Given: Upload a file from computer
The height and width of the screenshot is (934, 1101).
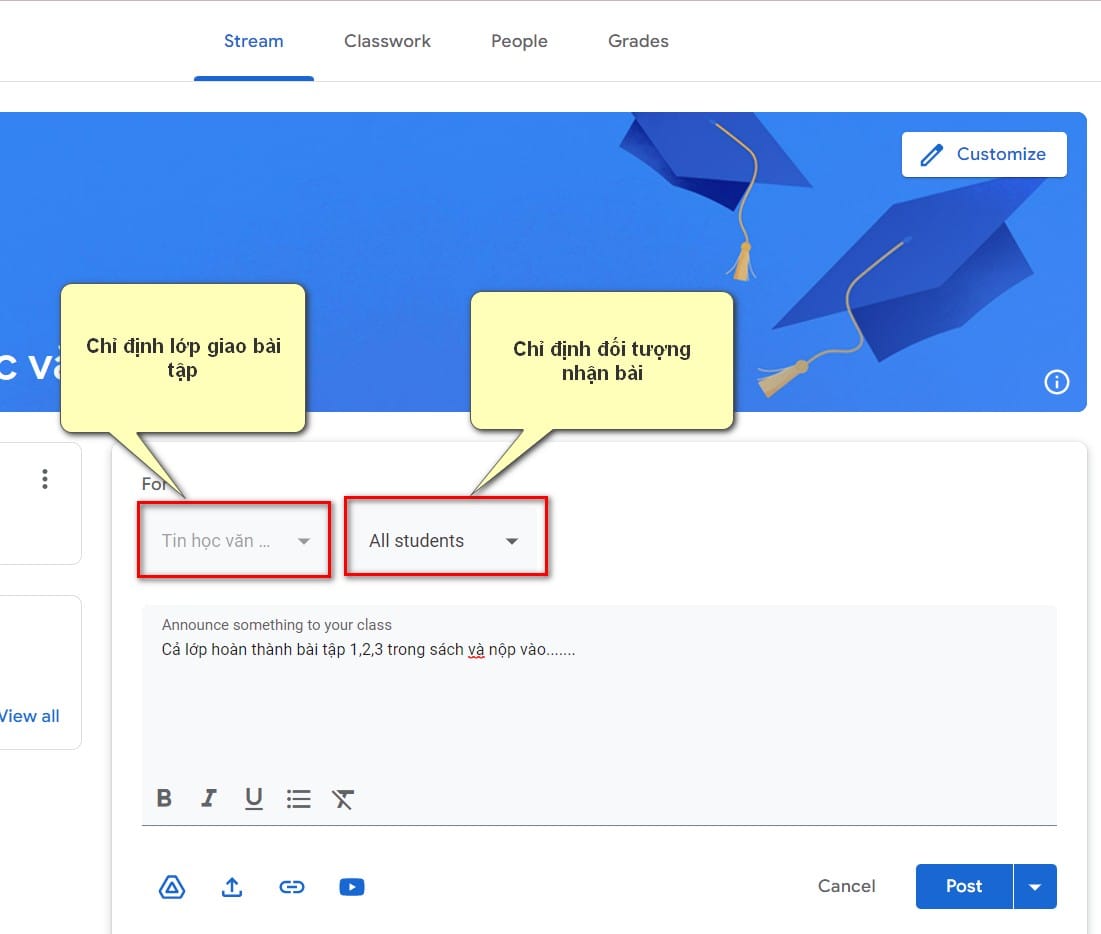Looking at the screenshot, I should point(232,887).
